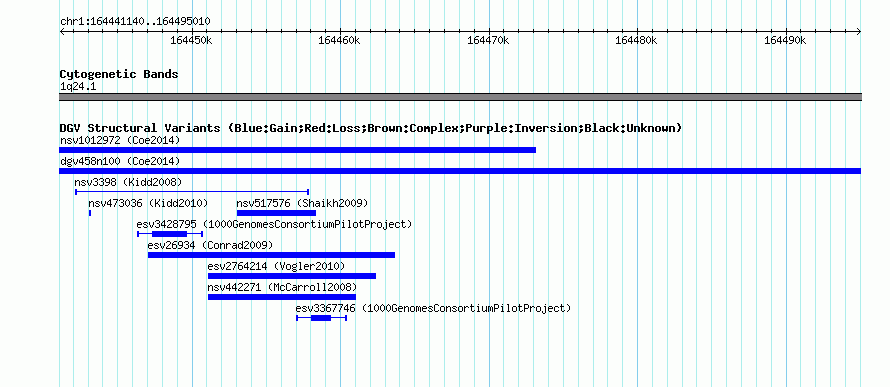Click the nsv1012972 (Coe2014) variant label
Viewport: 890px width, 387px height.
pos(120,140)
